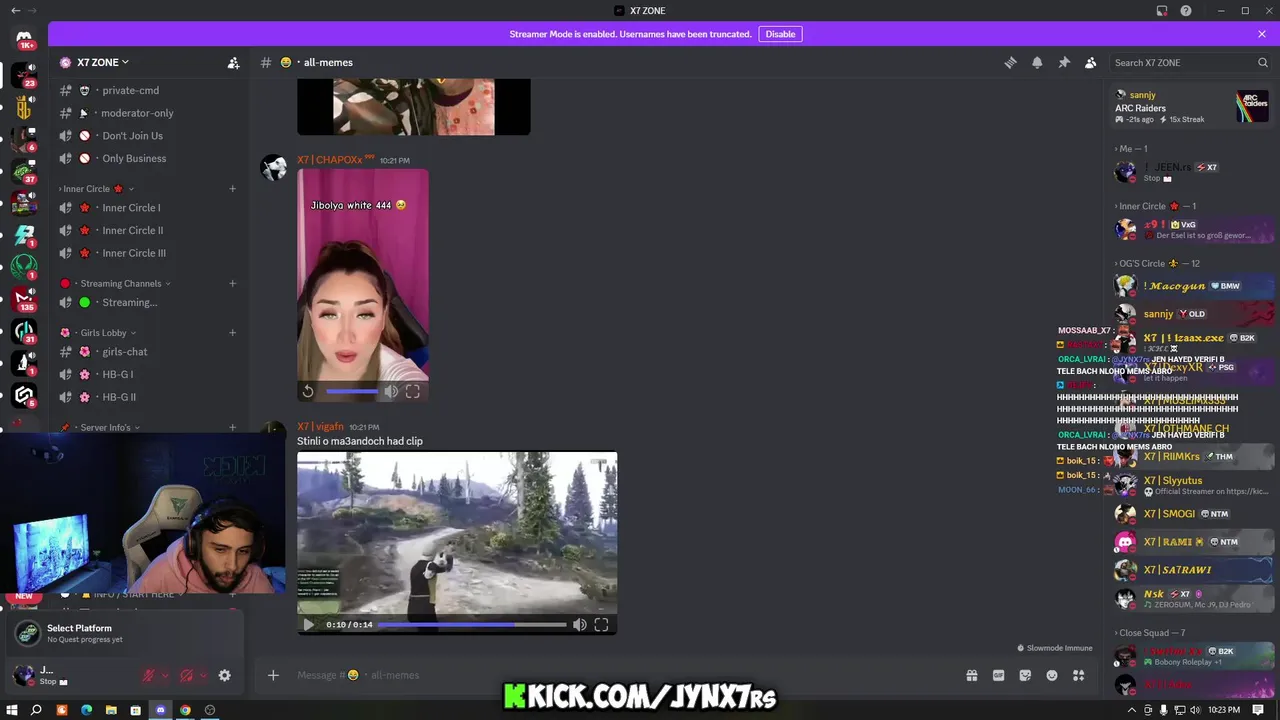Undeafen headphones in user panel
This screenshot has height=720, width=1280.
pos(186,676)
